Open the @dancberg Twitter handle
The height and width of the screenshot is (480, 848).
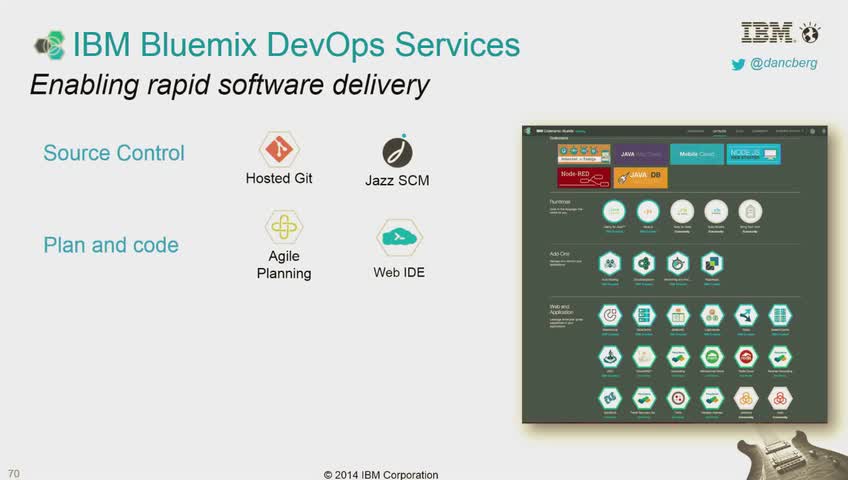tap(784, 63)
